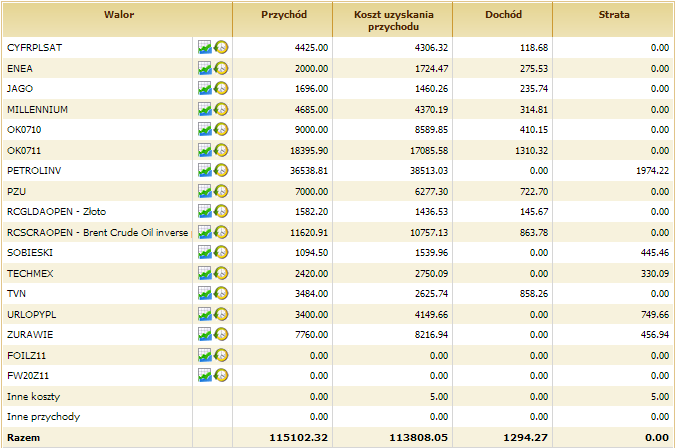This screenshot has height=448, width=676.
Task: Click the URLOPYPL chart icon
Action: [205, 314]
